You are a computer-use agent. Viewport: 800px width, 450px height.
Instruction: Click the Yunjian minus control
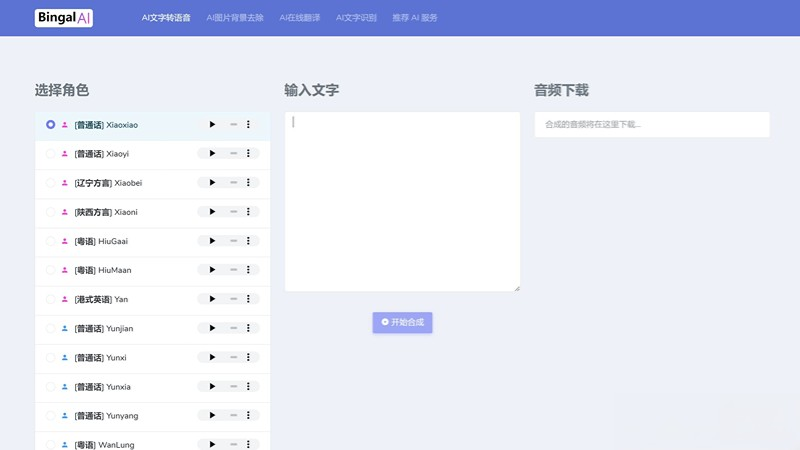click(233, 328)
